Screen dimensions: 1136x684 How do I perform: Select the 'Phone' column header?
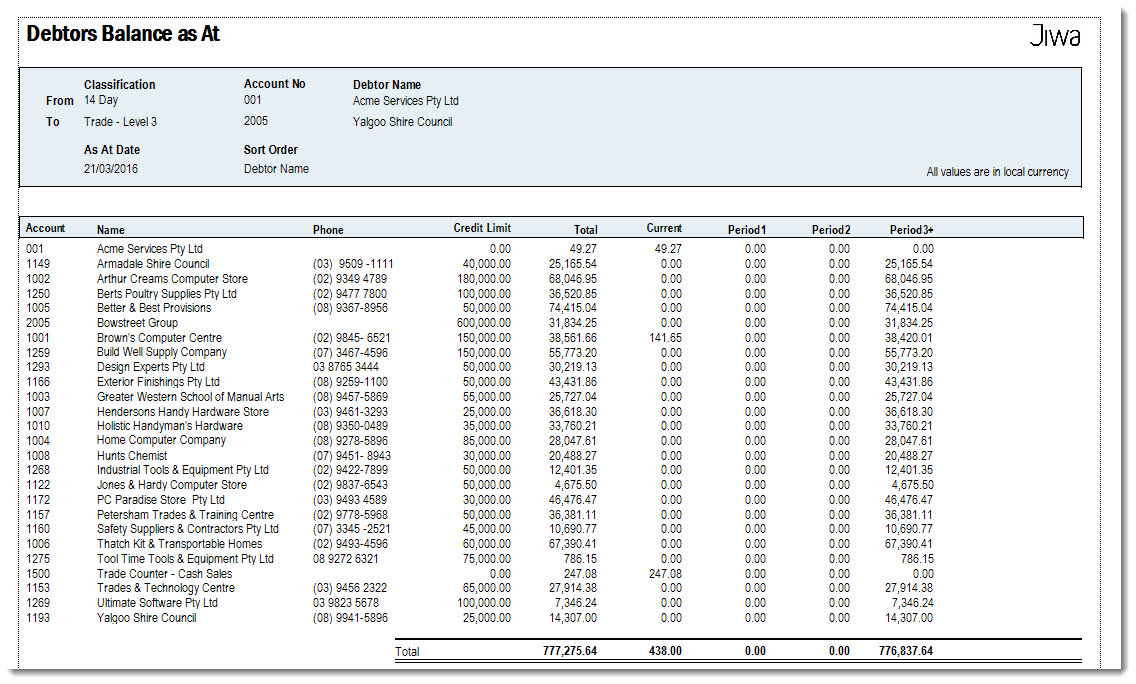click(x=328, y=230)
